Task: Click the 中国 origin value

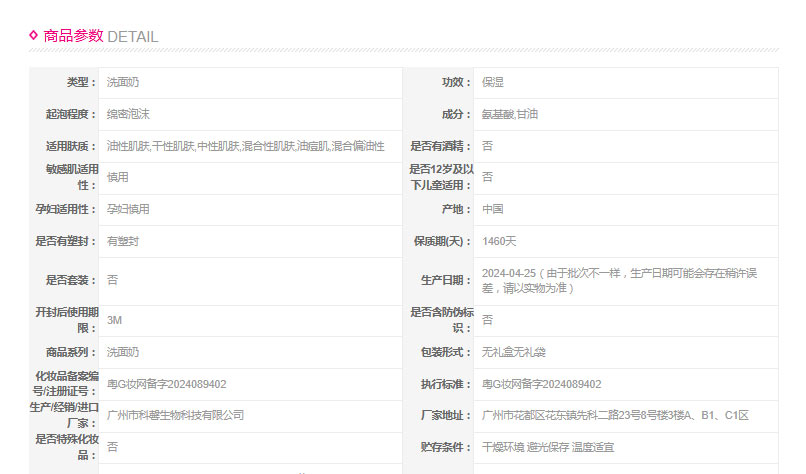Action: pyautogui.click(x=492, y=209)
